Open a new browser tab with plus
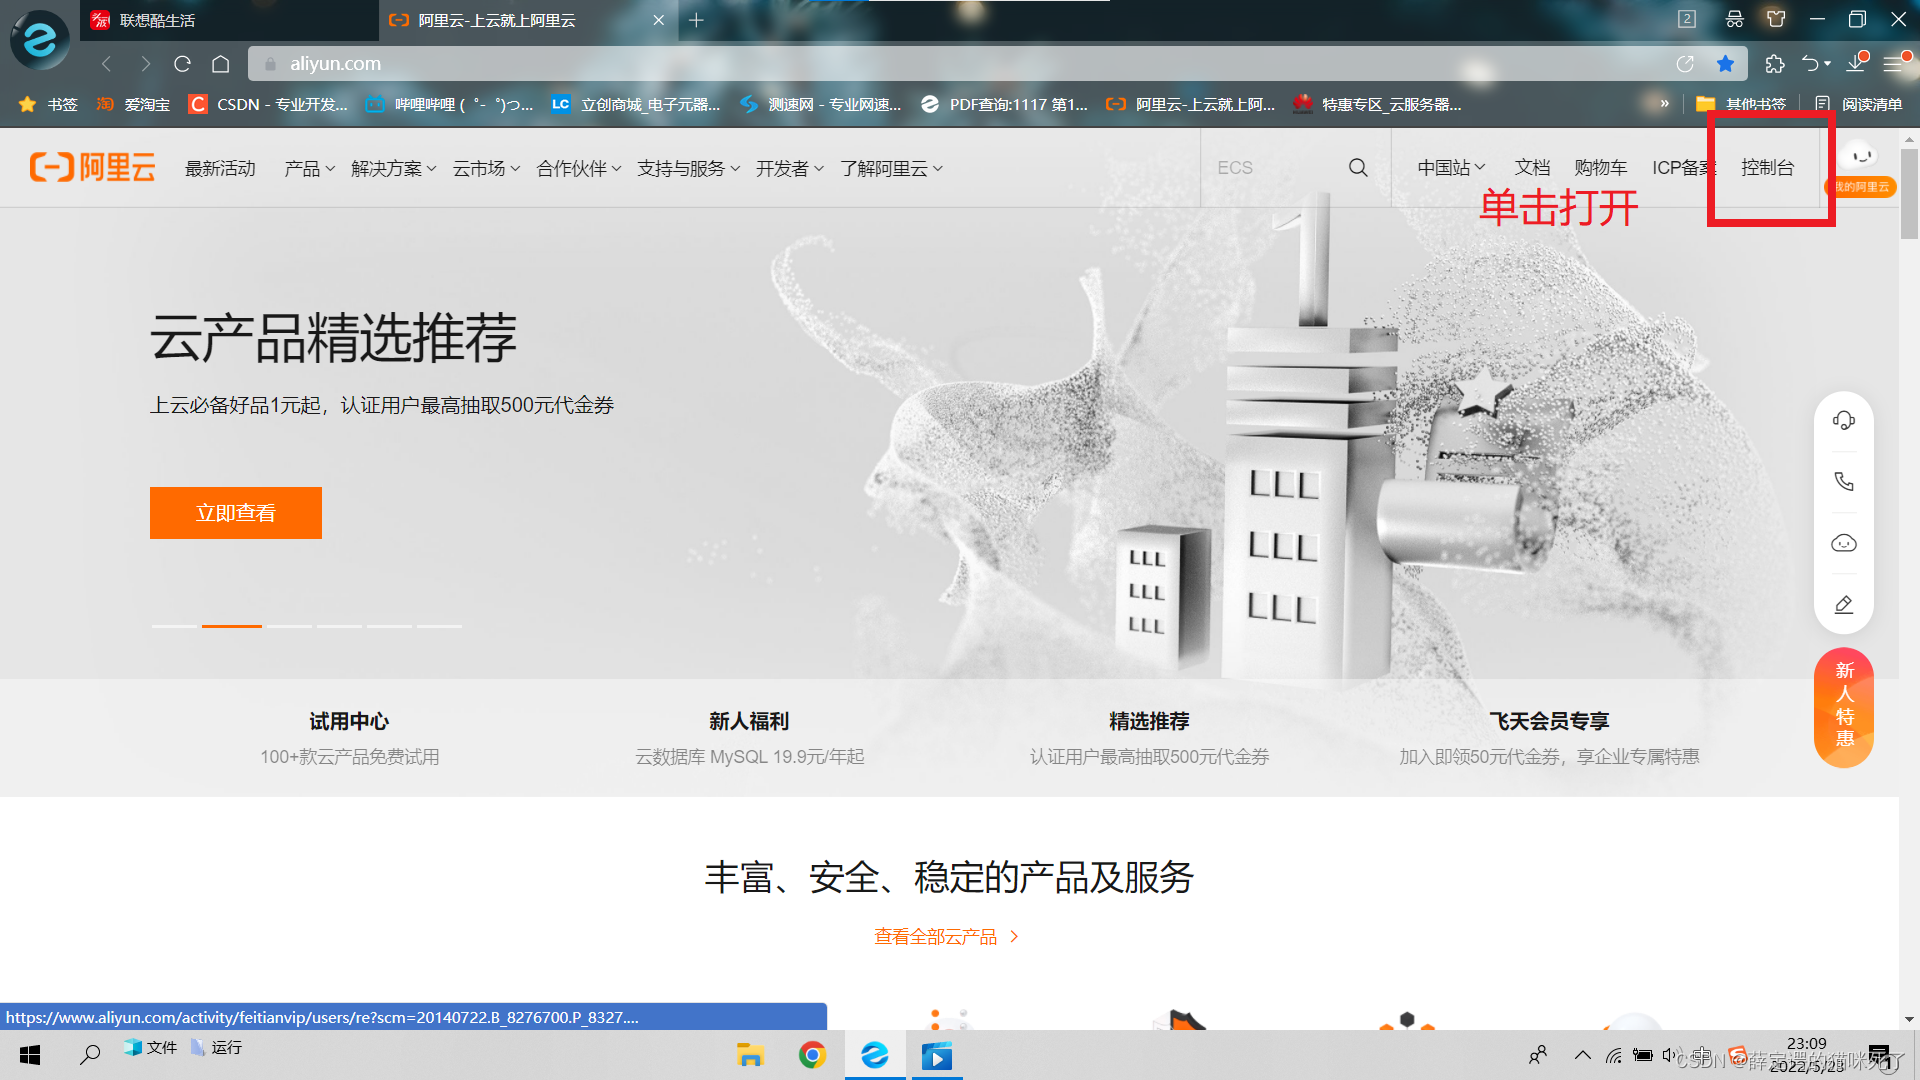 [x=697, y=20]
